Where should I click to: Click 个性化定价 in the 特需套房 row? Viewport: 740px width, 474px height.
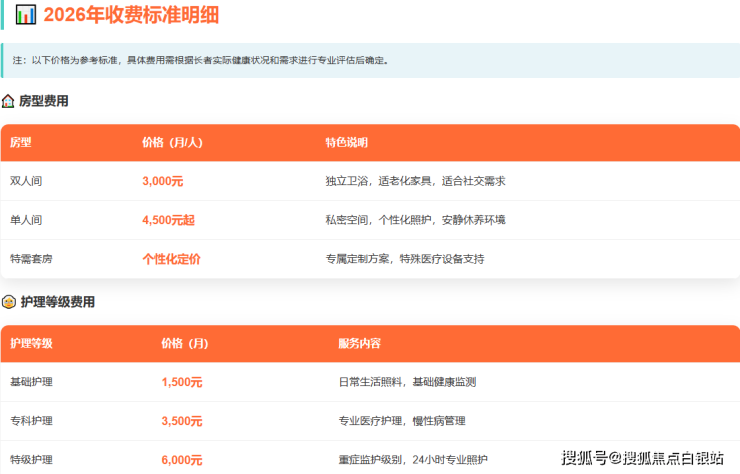tap(172, 259)
